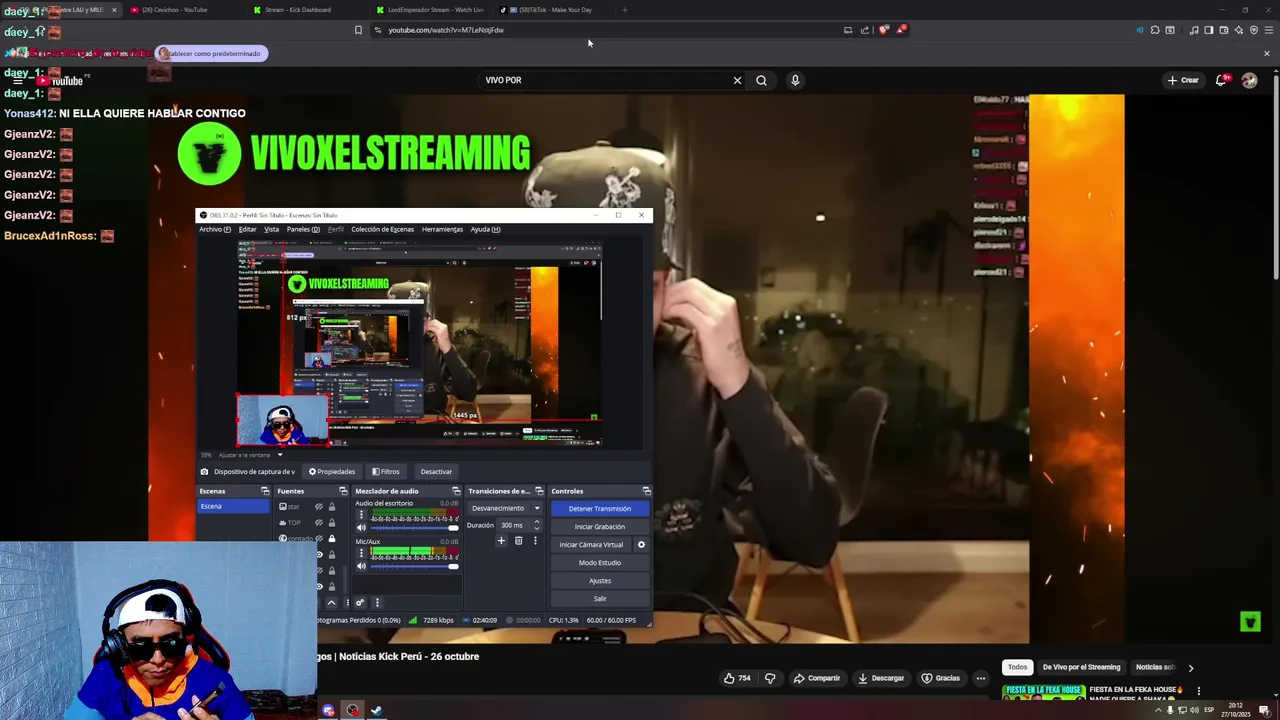Unlock the 'contado' source
Screen dimensions: 1280x720
pyautogui.click(x=332, y=538)
